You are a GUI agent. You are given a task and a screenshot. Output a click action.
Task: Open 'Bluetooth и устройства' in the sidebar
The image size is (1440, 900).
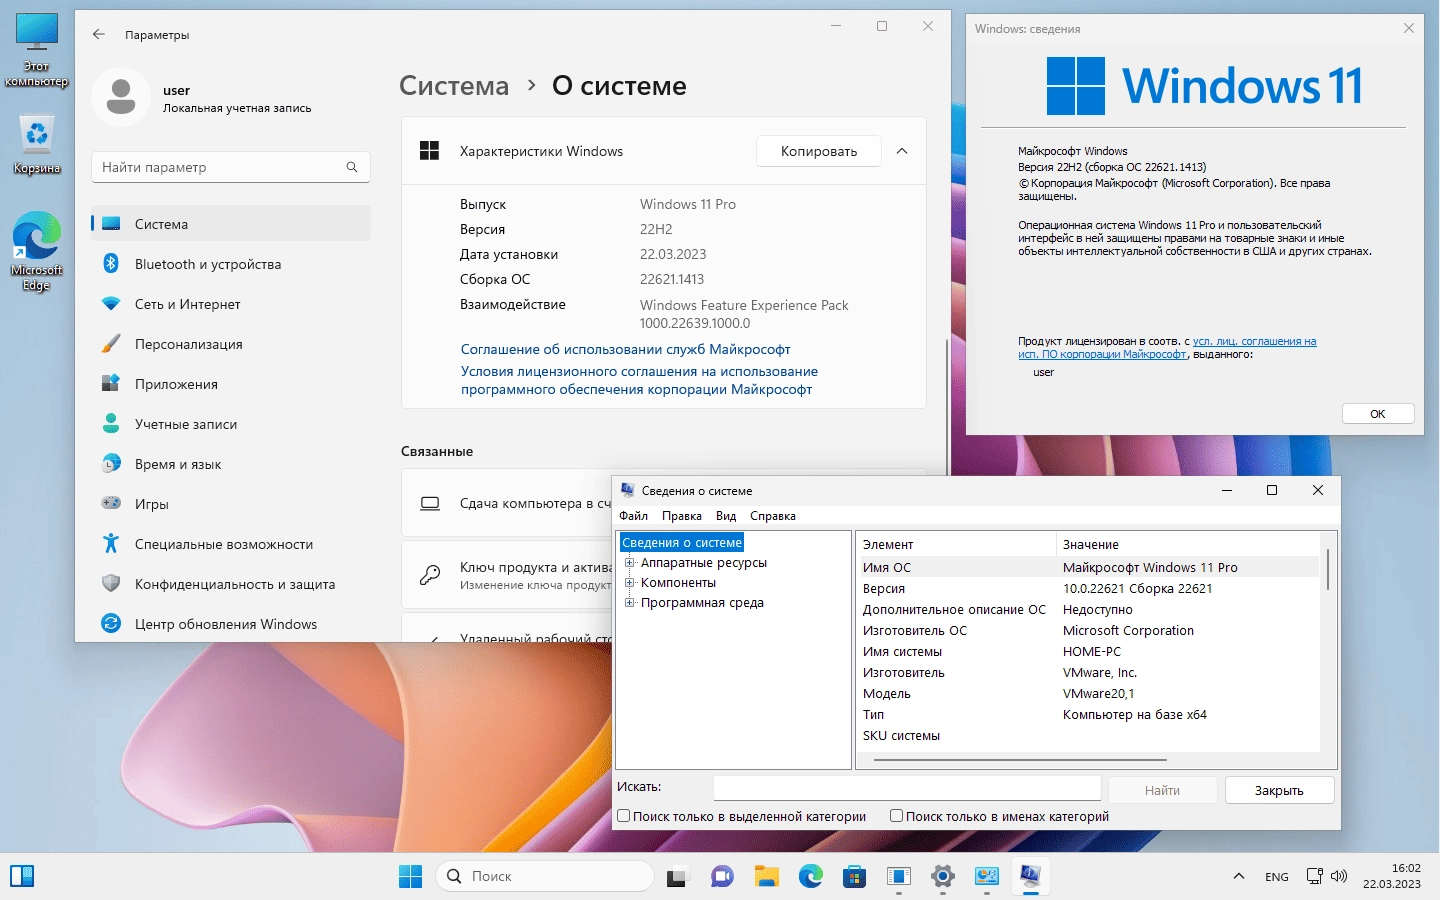(231, 264)
